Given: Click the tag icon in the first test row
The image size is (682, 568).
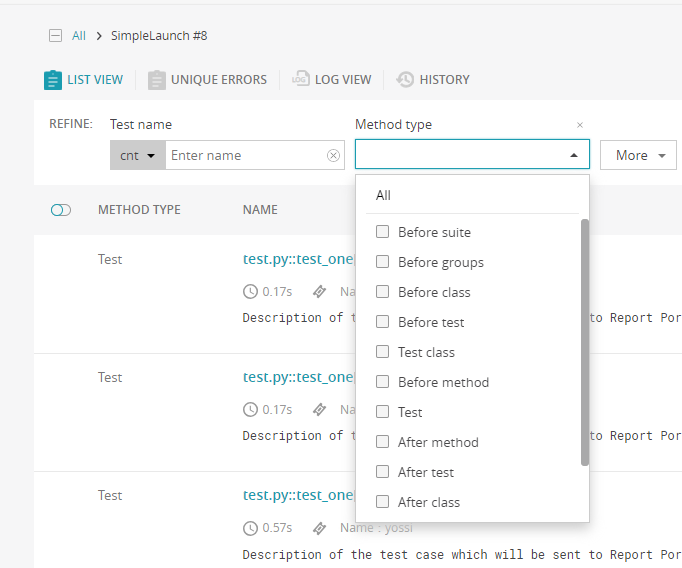Looking at the screenshot, I should [x=320, y=291].
